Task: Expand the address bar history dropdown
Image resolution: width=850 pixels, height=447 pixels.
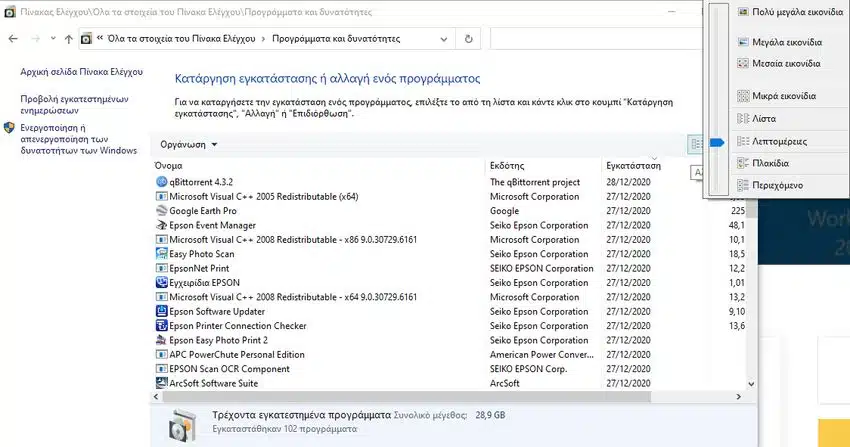Action: pyautogui.click(x=444, y=39)
